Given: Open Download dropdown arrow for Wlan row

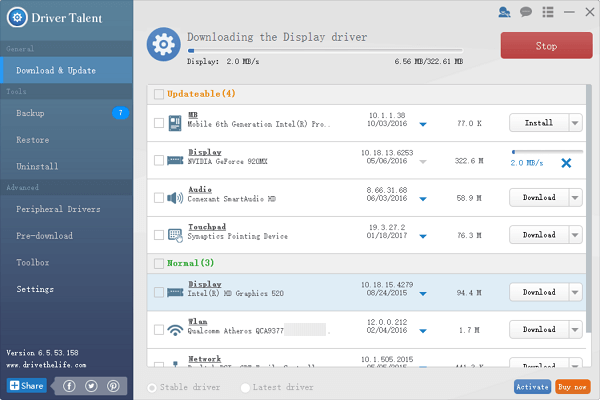Looking at the screenshot, I should [x=575, y=330].
